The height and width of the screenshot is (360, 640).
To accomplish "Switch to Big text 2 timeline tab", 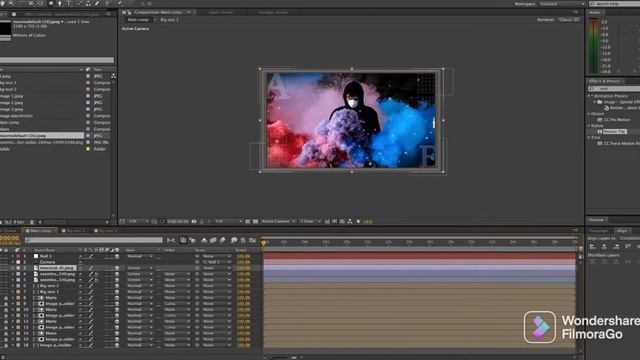I will (105, 231).
